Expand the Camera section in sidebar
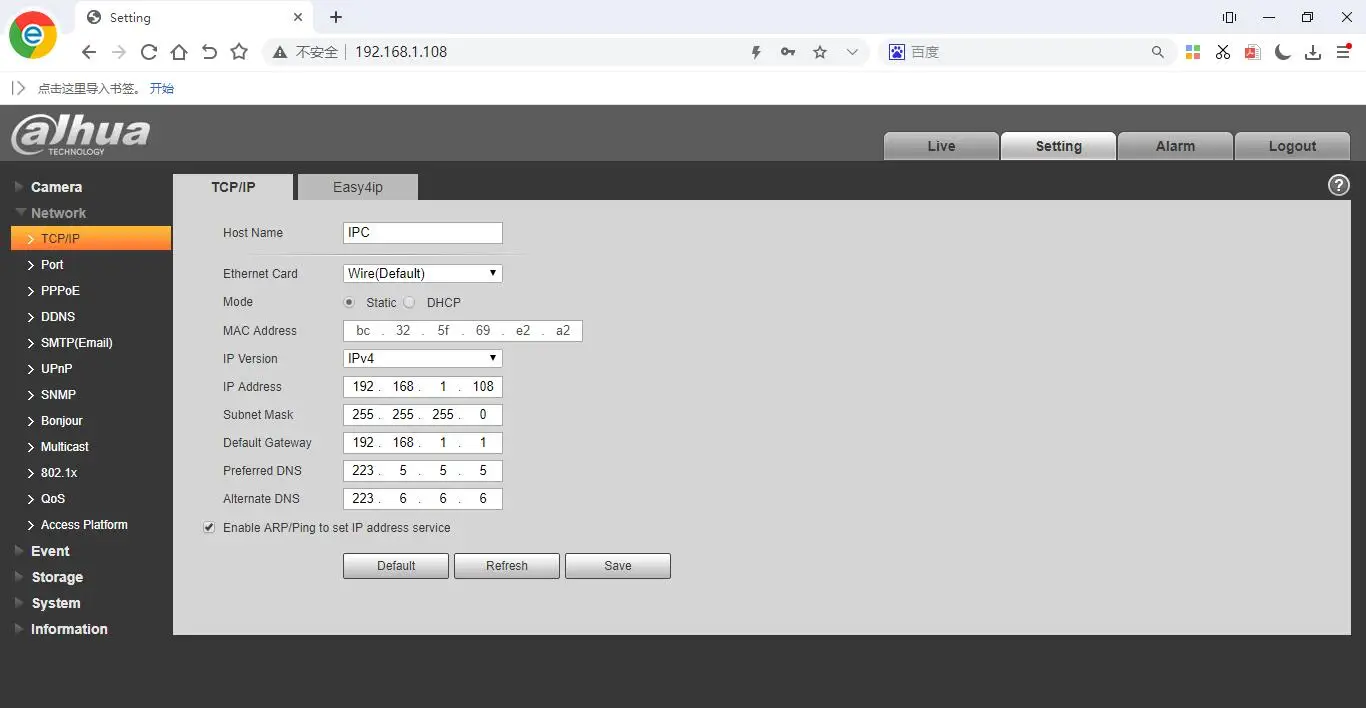The height and width of the screenshot is (708, 1366). [56, 187]
